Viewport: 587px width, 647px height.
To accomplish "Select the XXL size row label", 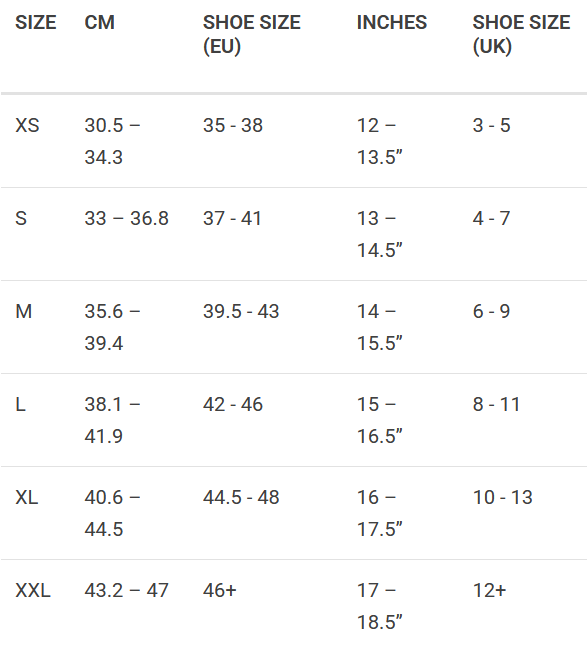I will tap(33, 590).
